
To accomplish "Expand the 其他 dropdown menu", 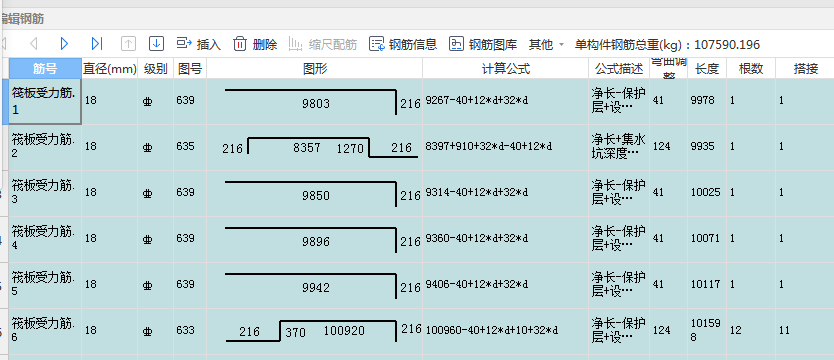I will (x=546, y=44).
